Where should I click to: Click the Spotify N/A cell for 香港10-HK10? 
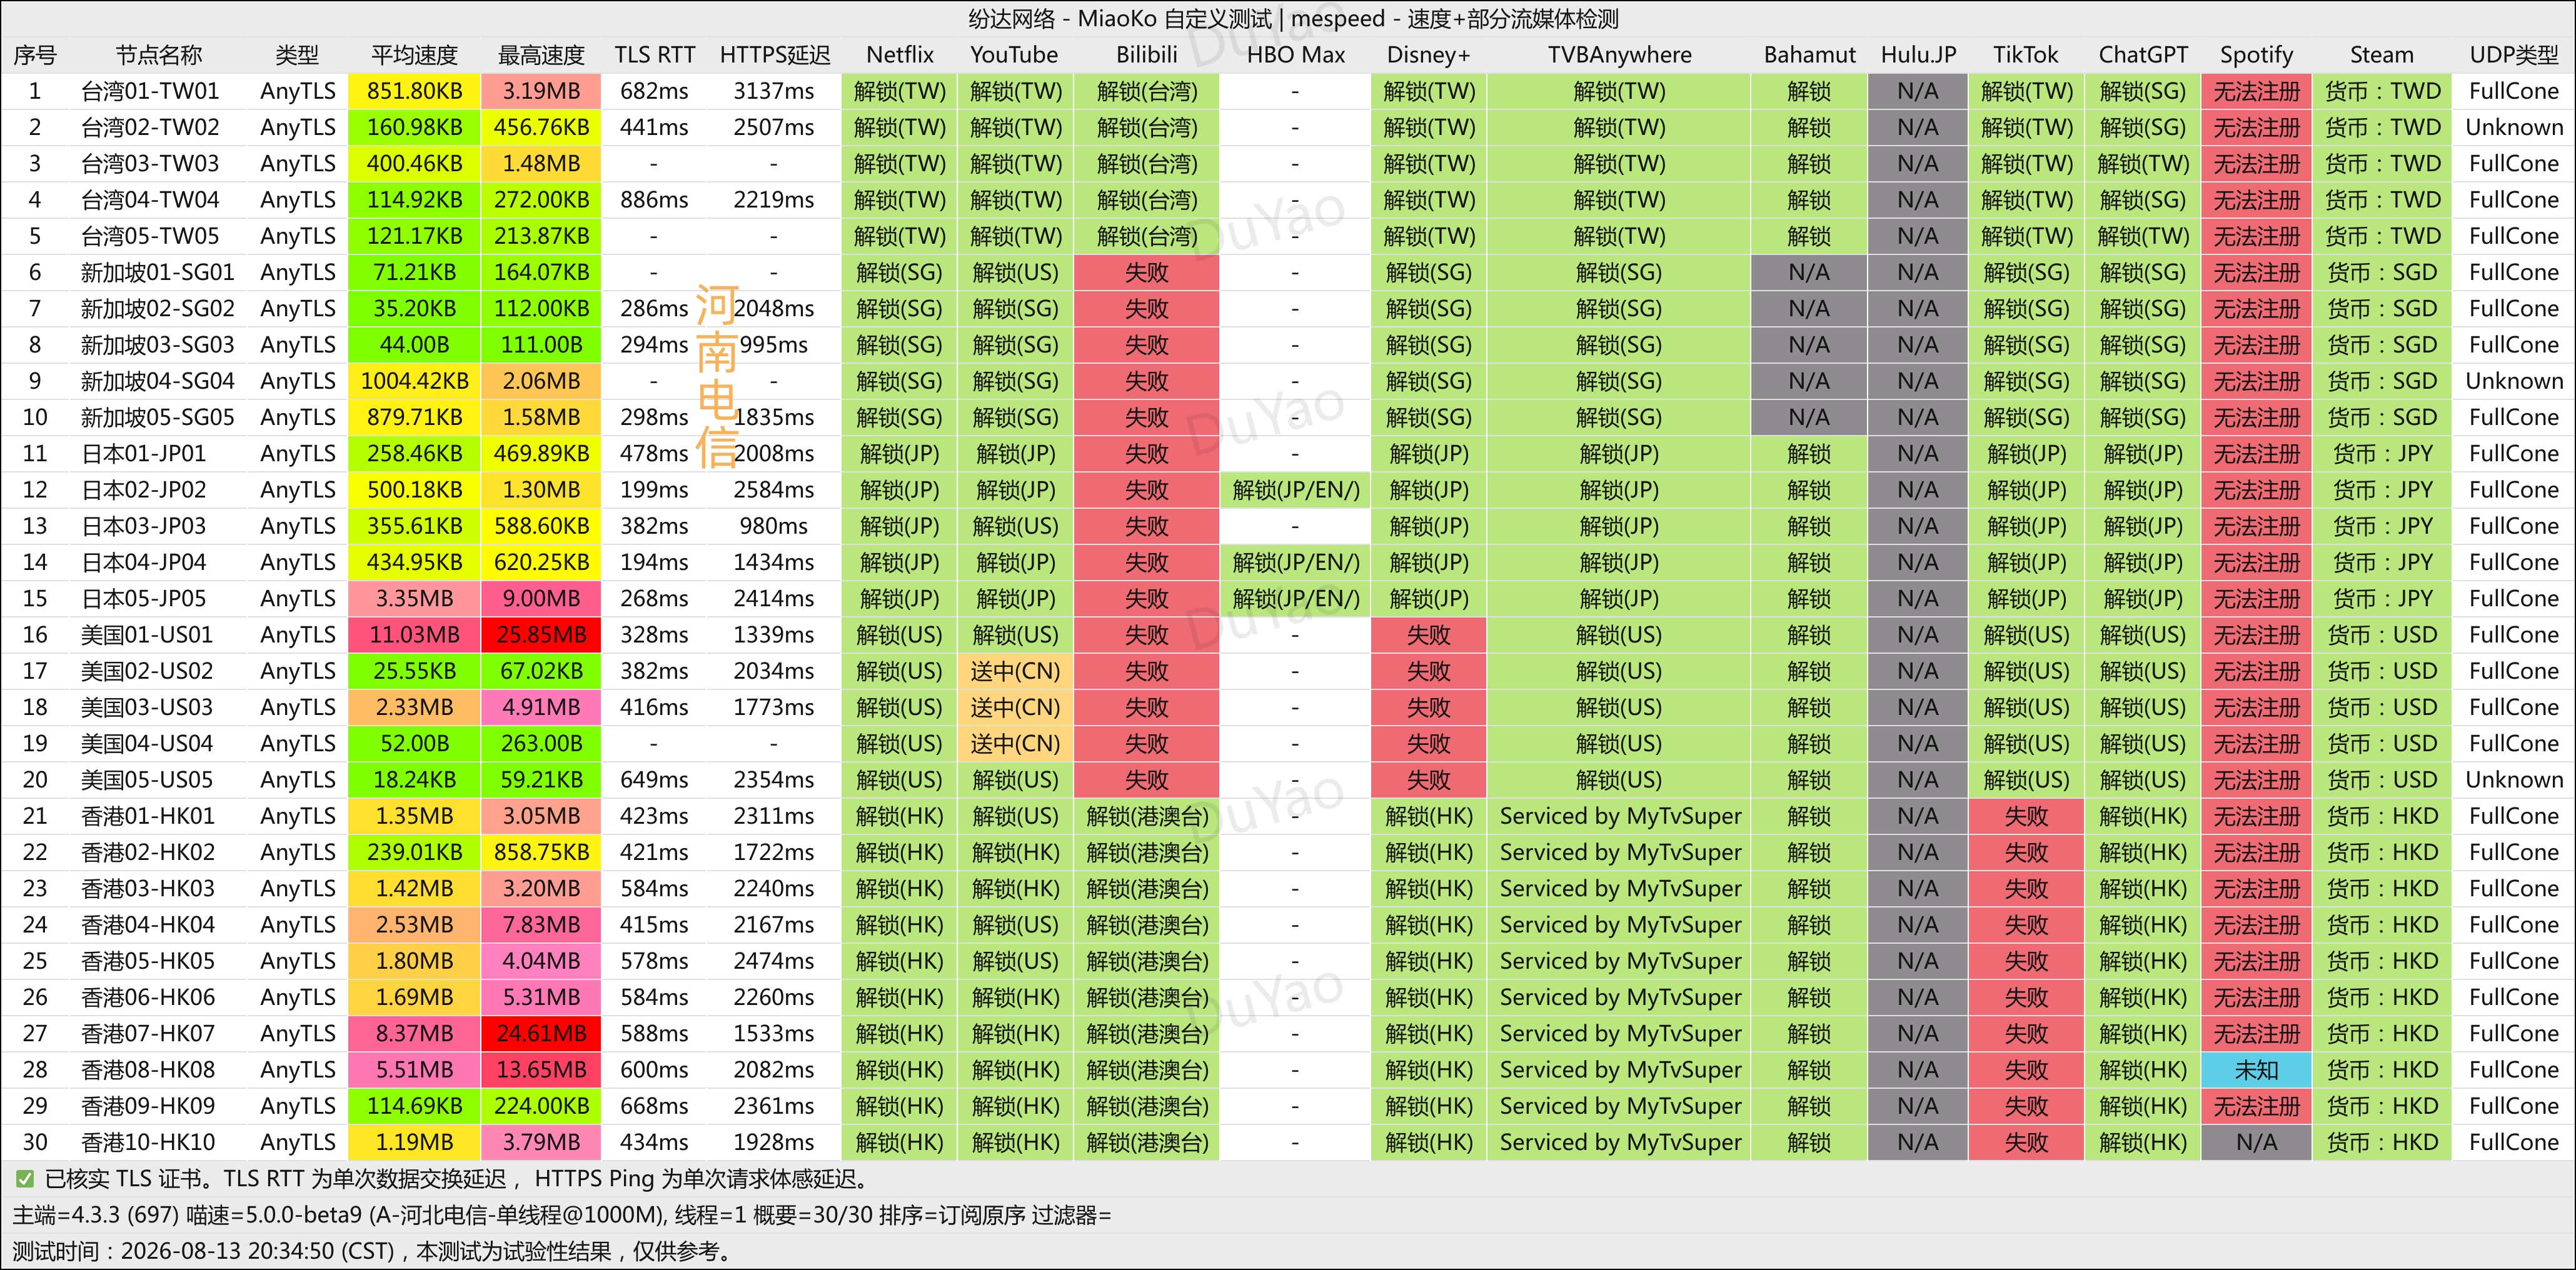point(2256,1142)
